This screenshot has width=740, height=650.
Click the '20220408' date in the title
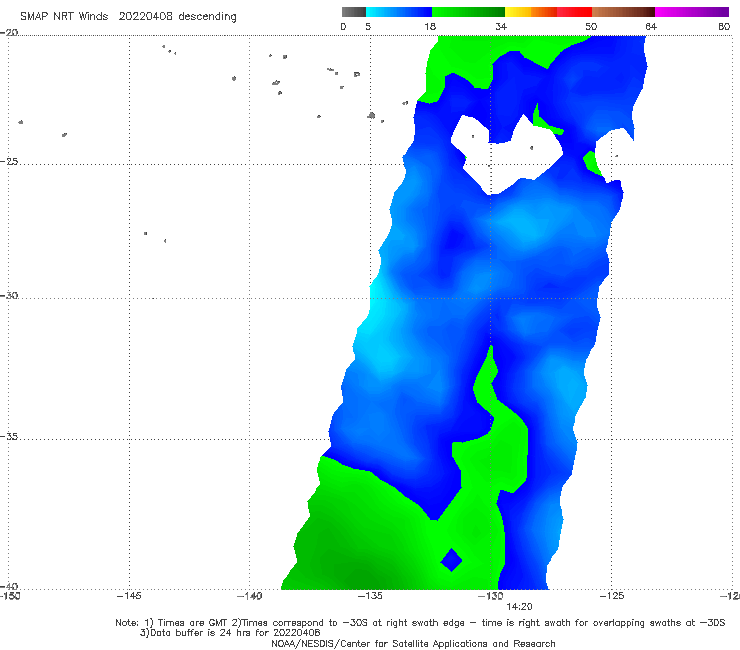[145, 17]
